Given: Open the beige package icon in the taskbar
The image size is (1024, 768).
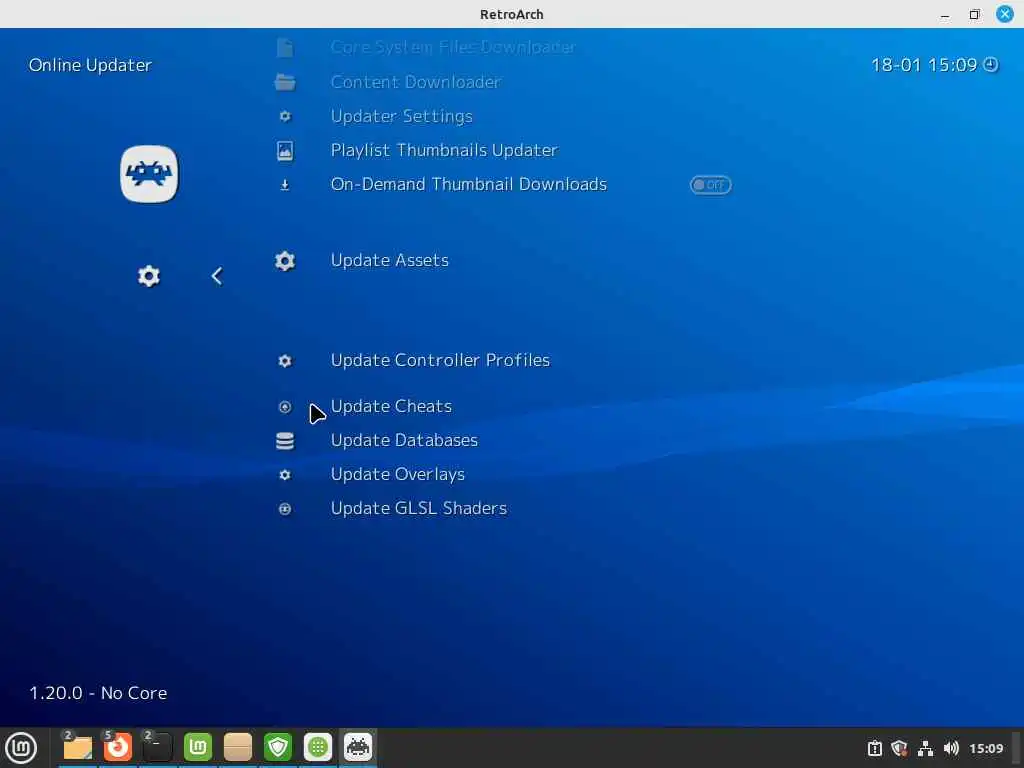Looking at the screenshot, I should (x=238, y=747).
